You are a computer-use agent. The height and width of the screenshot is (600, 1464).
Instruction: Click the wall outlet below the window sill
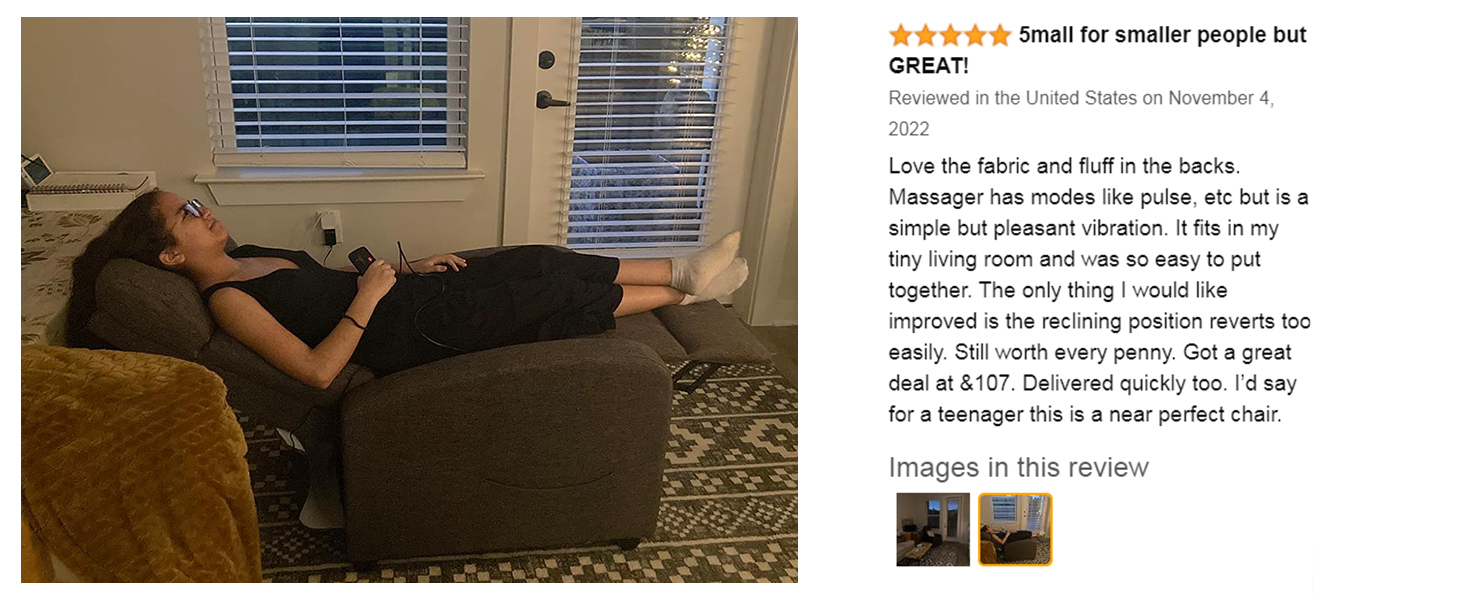328,225
